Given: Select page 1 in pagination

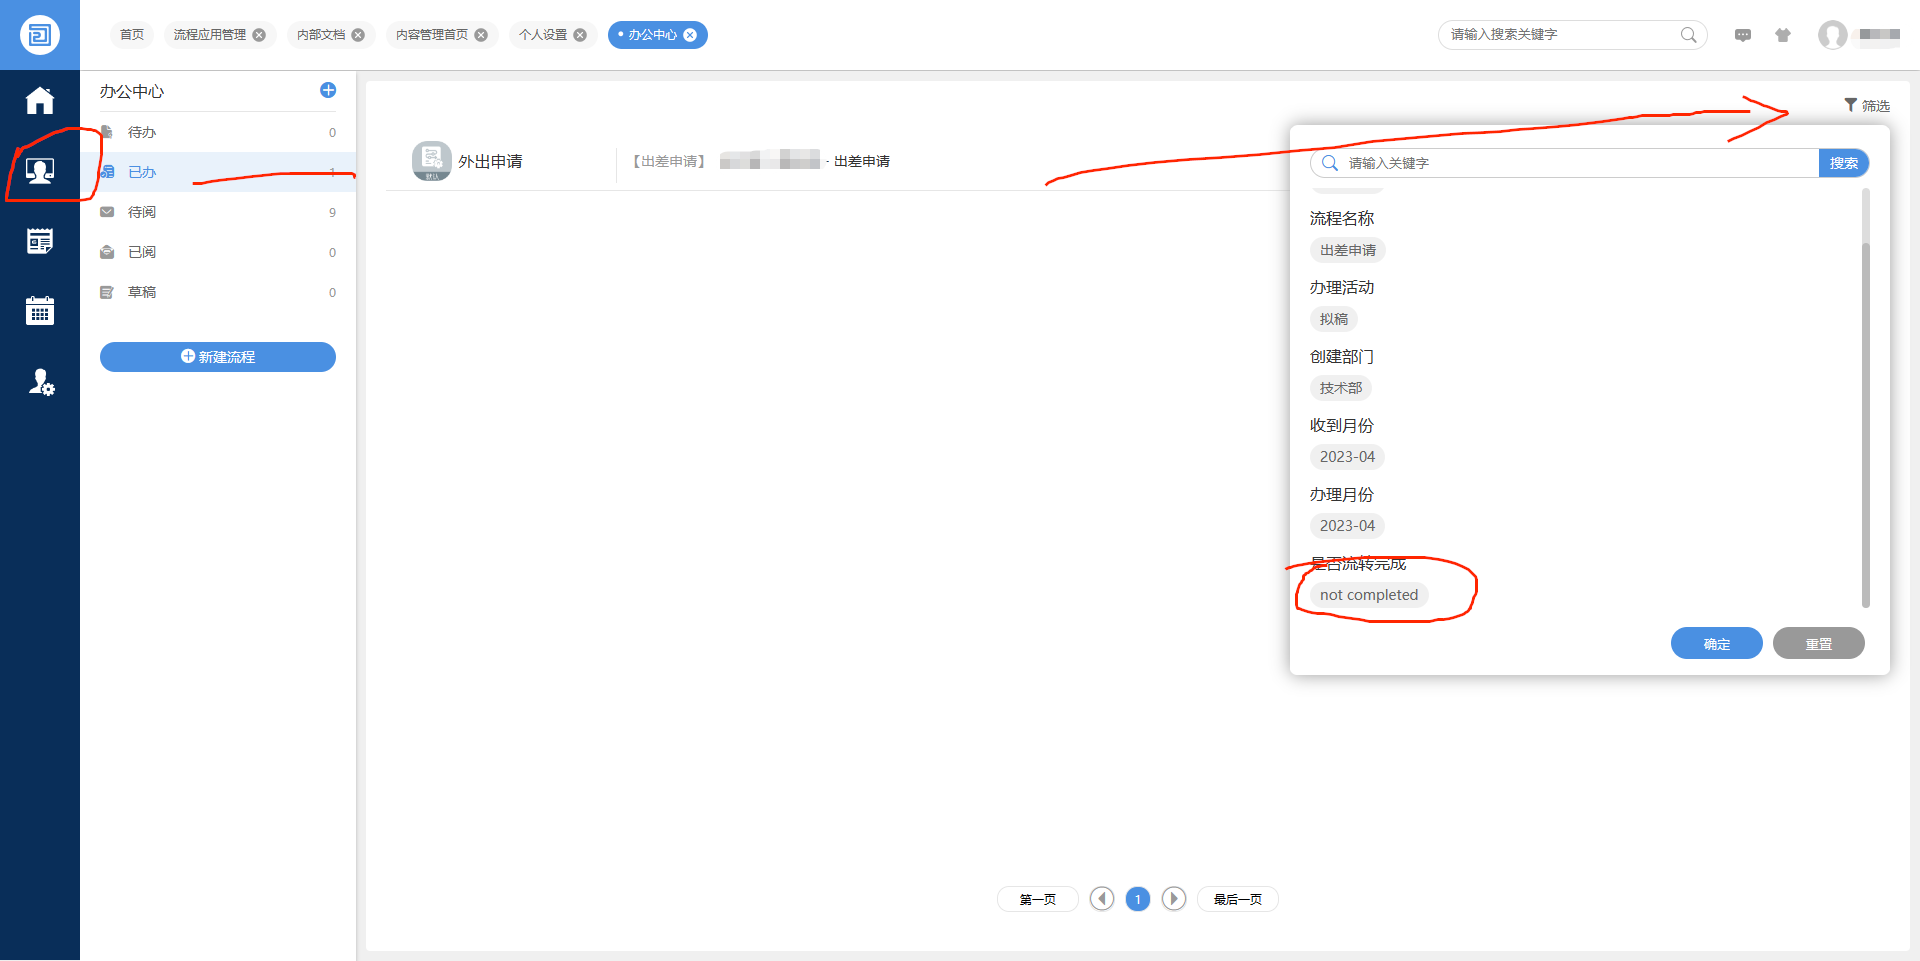Looking at the screenshot, I should coord(1138,899).
